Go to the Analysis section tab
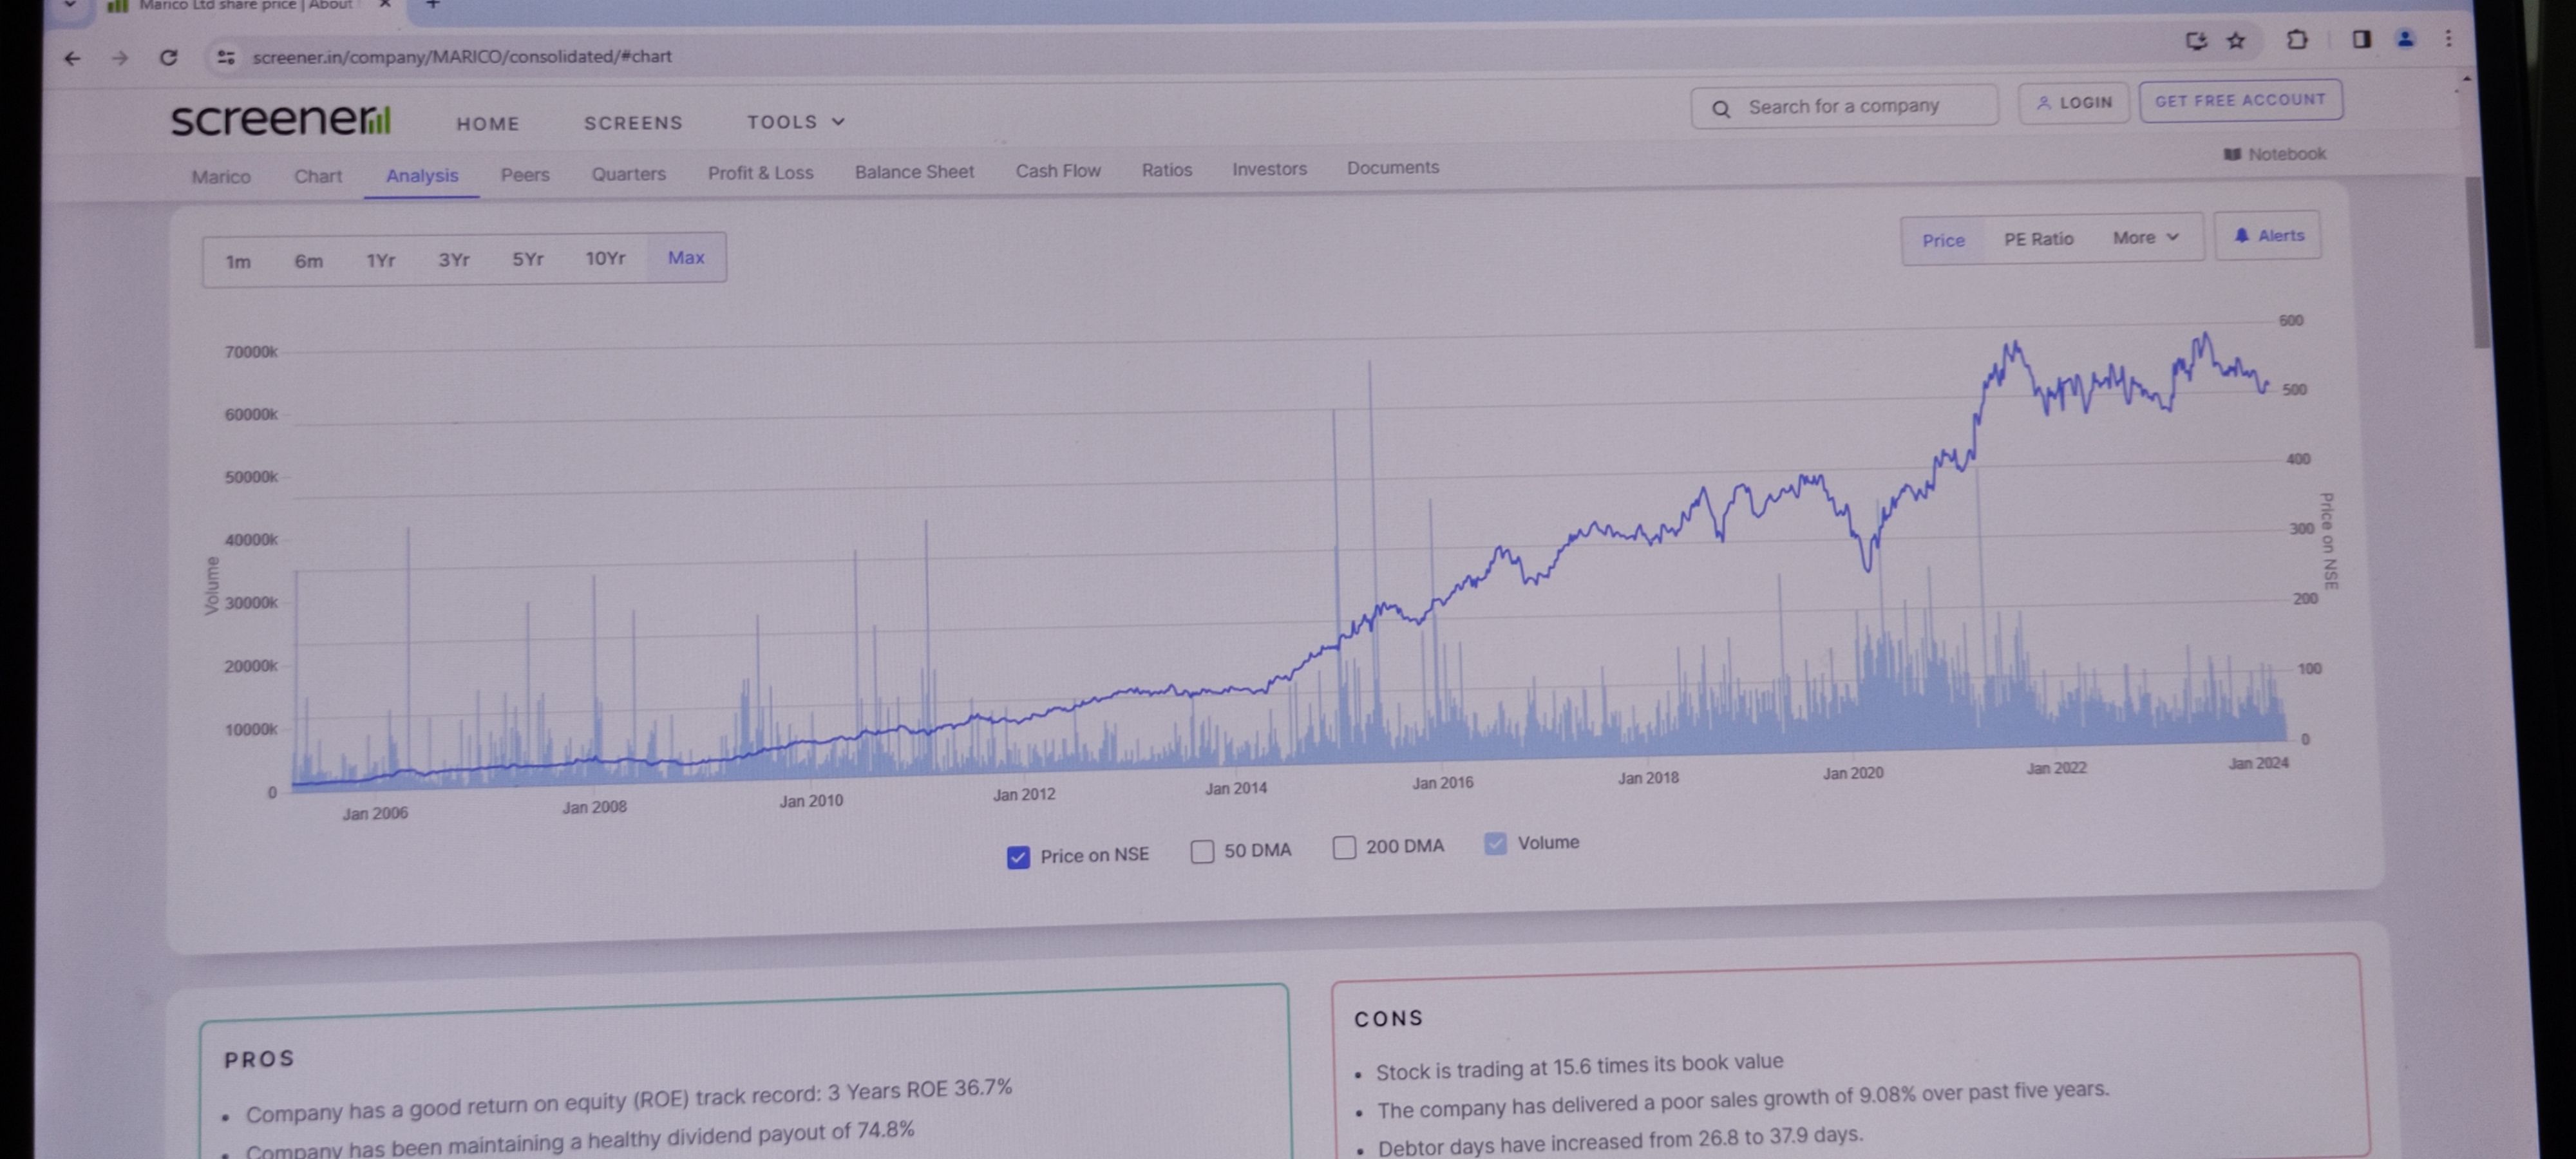Screen dimensions: 2576x1159 pyautogui.click(x=422, y=175)
